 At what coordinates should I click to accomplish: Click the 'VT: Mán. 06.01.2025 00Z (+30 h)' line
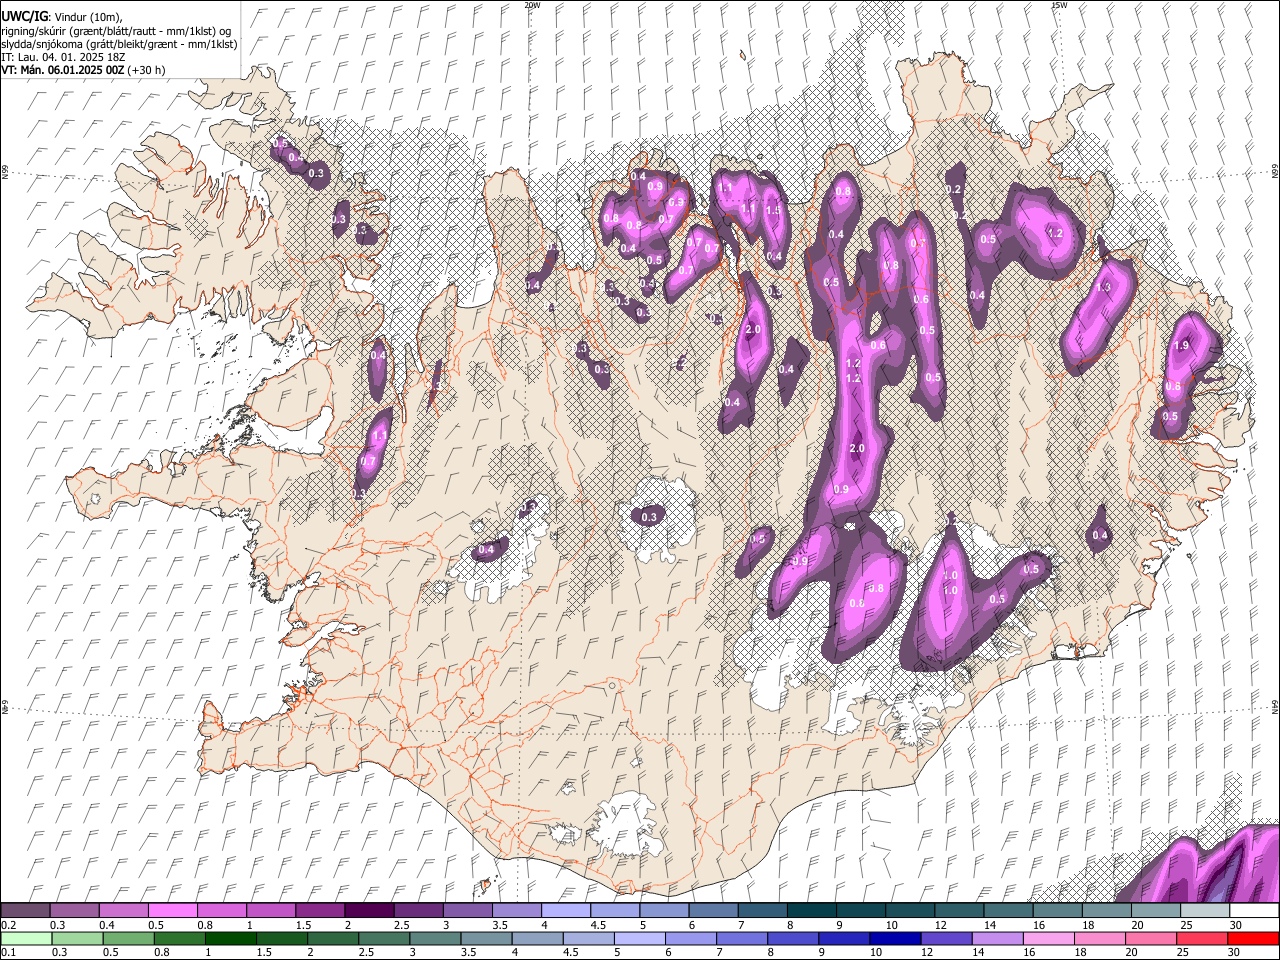(x=83, y=70)
